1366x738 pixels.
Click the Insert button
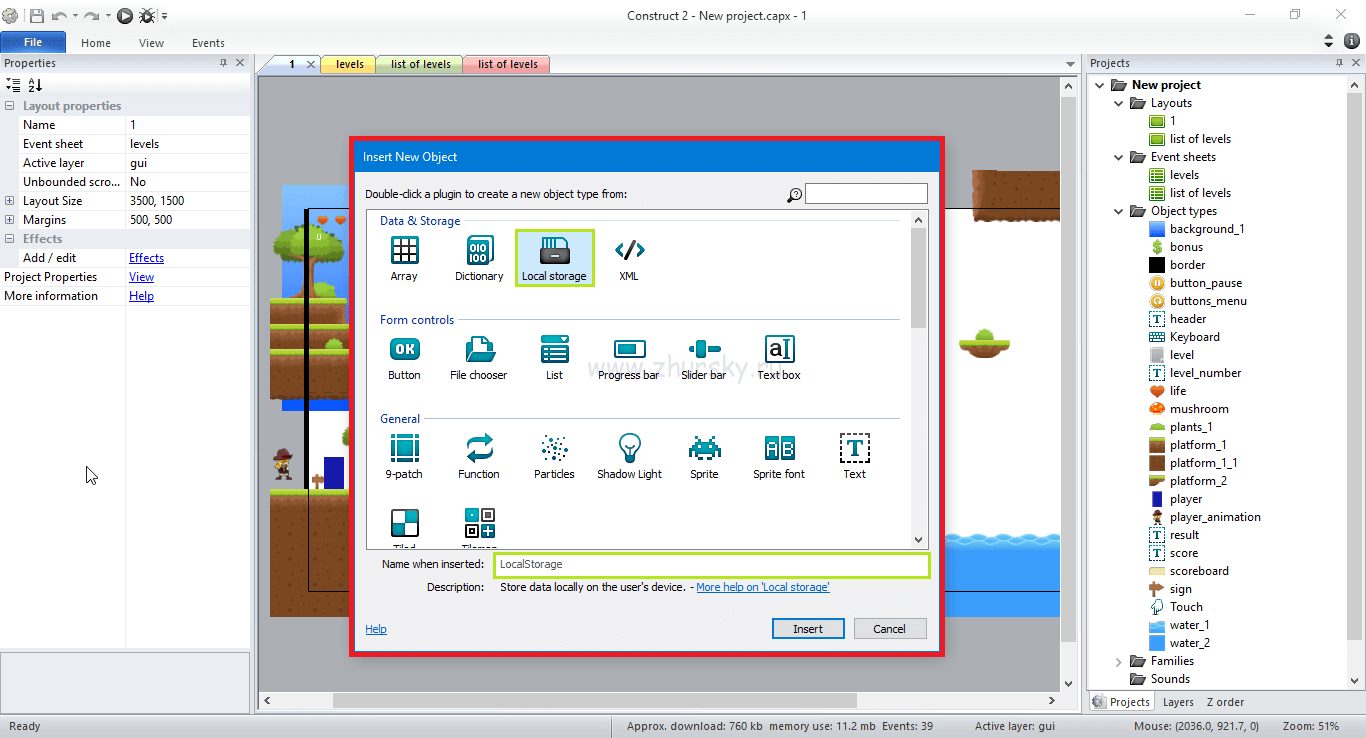(x=808, y=629)
